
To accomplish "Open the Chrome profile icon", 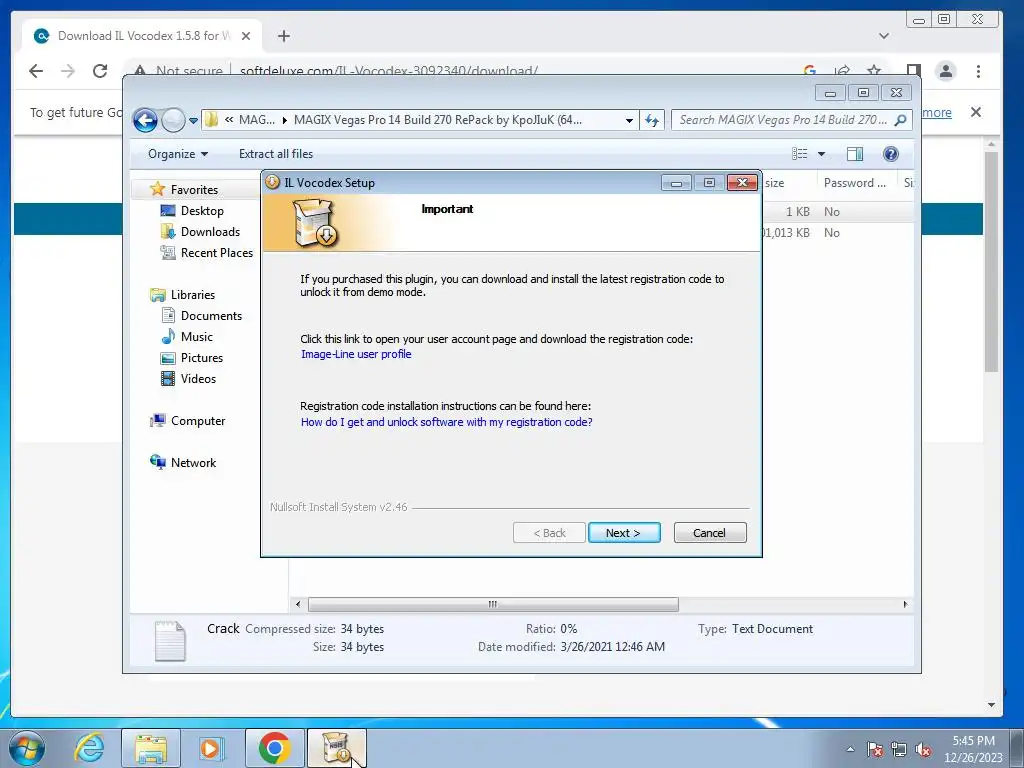I will [x=946, y=71].
